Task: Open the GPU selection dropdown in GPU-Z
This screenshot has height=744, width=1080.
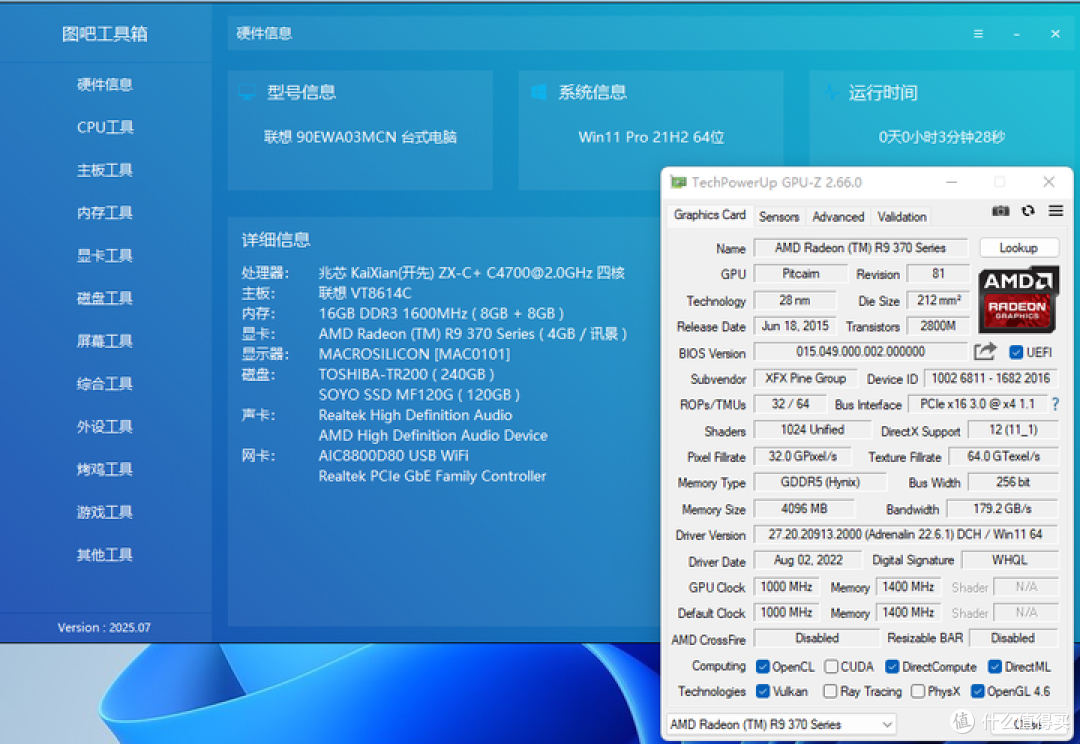Action: [781, 724]
